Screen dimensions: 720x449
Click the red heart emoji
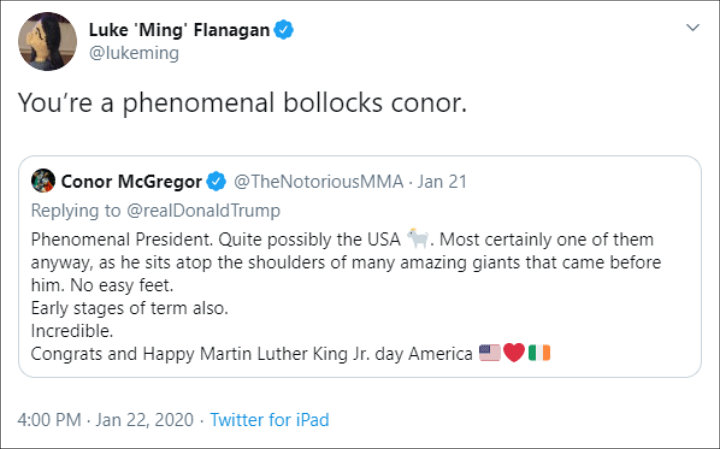(514, 353)
